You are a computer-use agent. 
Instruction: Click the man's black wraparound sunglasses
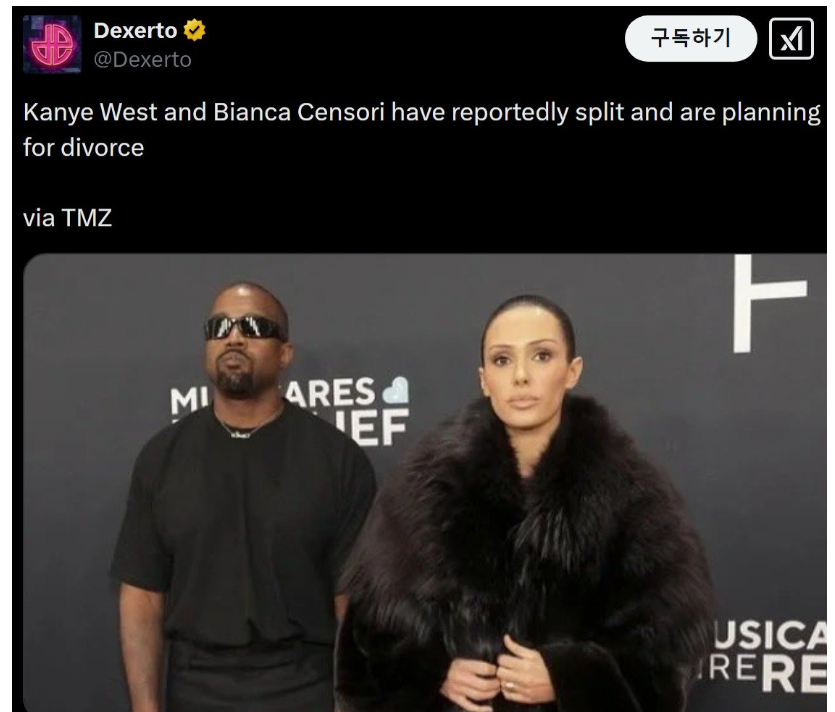click(244, 328)
